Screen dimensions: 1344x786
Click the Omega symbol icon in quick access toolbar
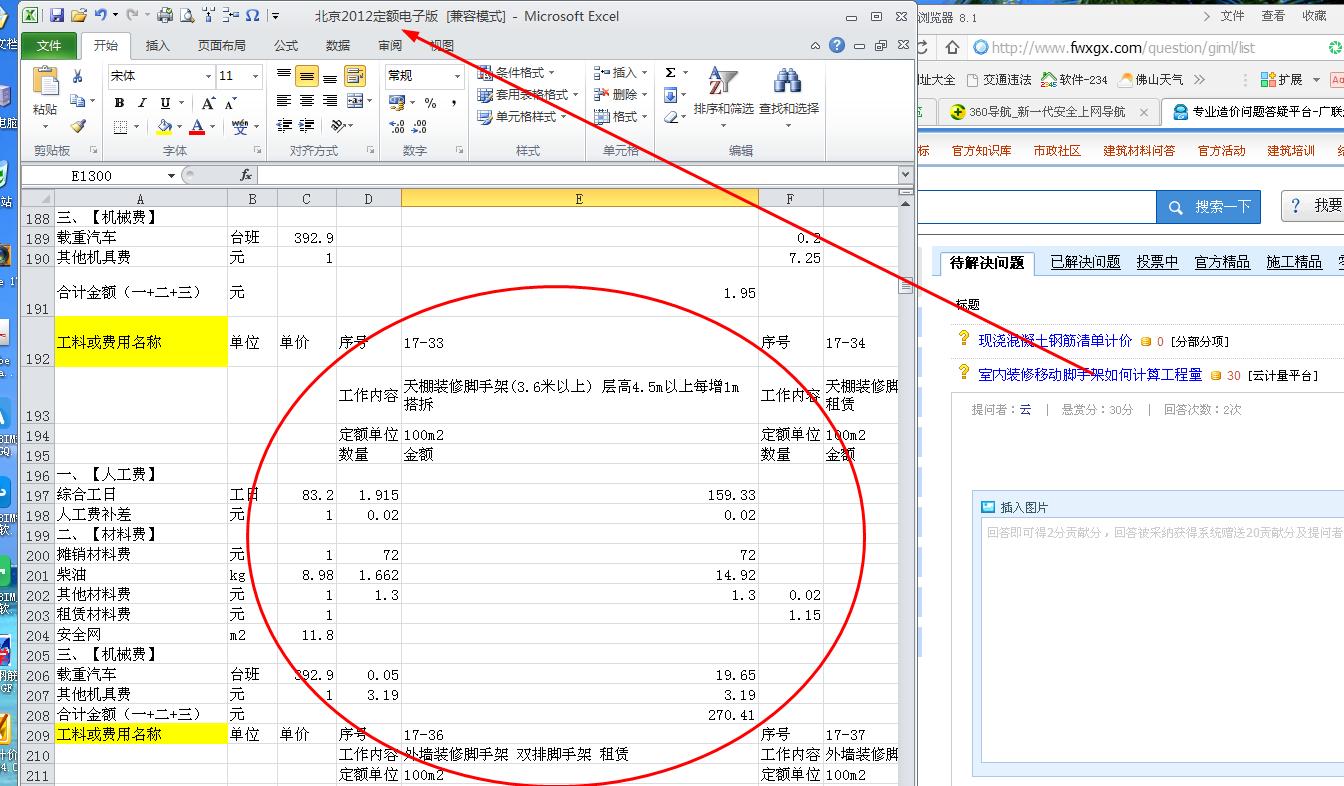point(252,15)
